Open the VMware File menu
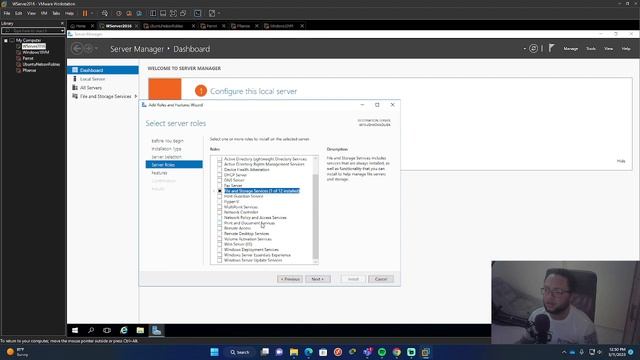Viewport: 640px width, 360px height. tap(7, 13)
